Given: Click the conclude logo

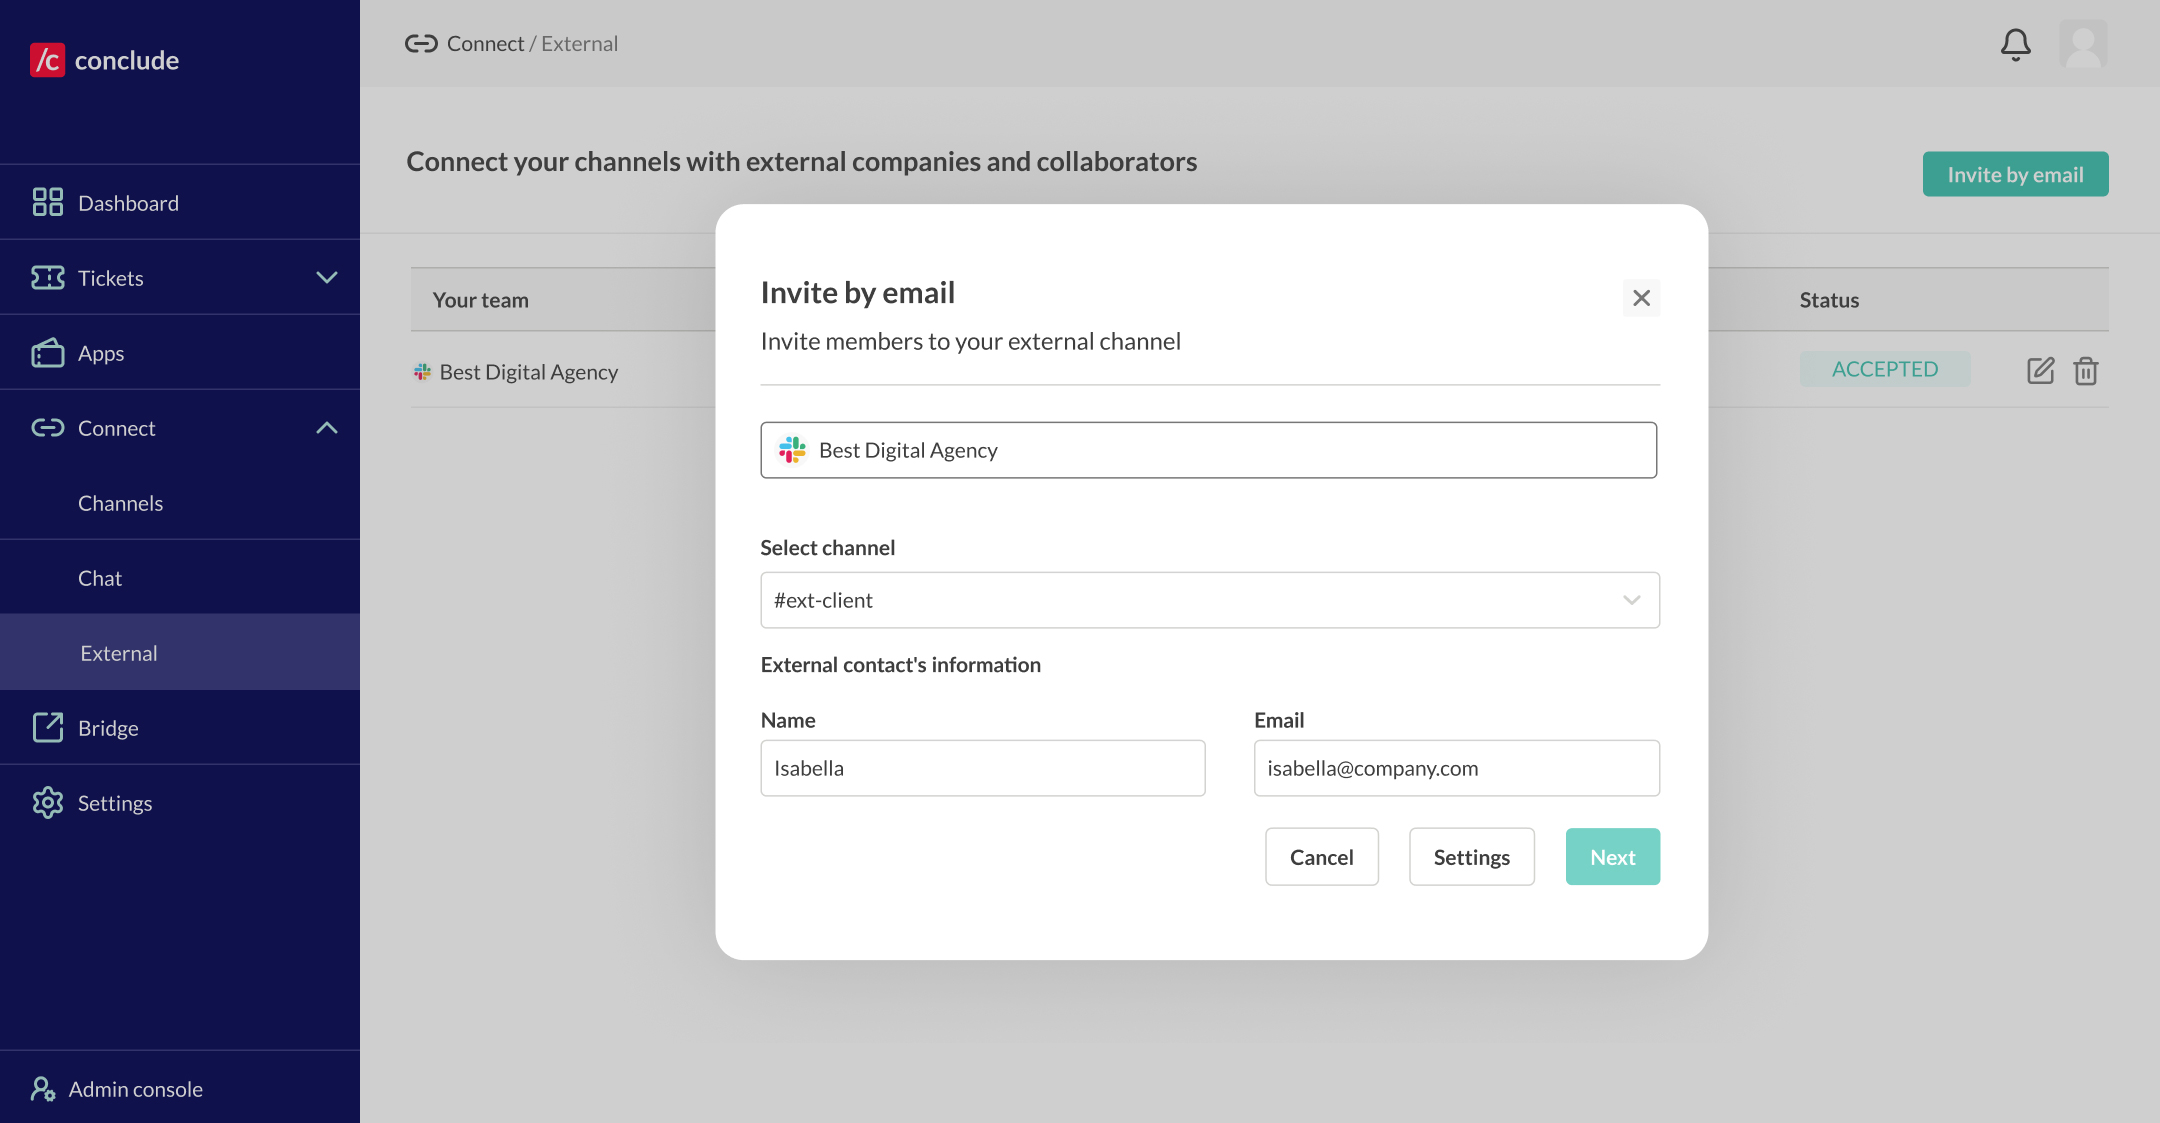Looking at the screenshot, I should tap(105, 60).
